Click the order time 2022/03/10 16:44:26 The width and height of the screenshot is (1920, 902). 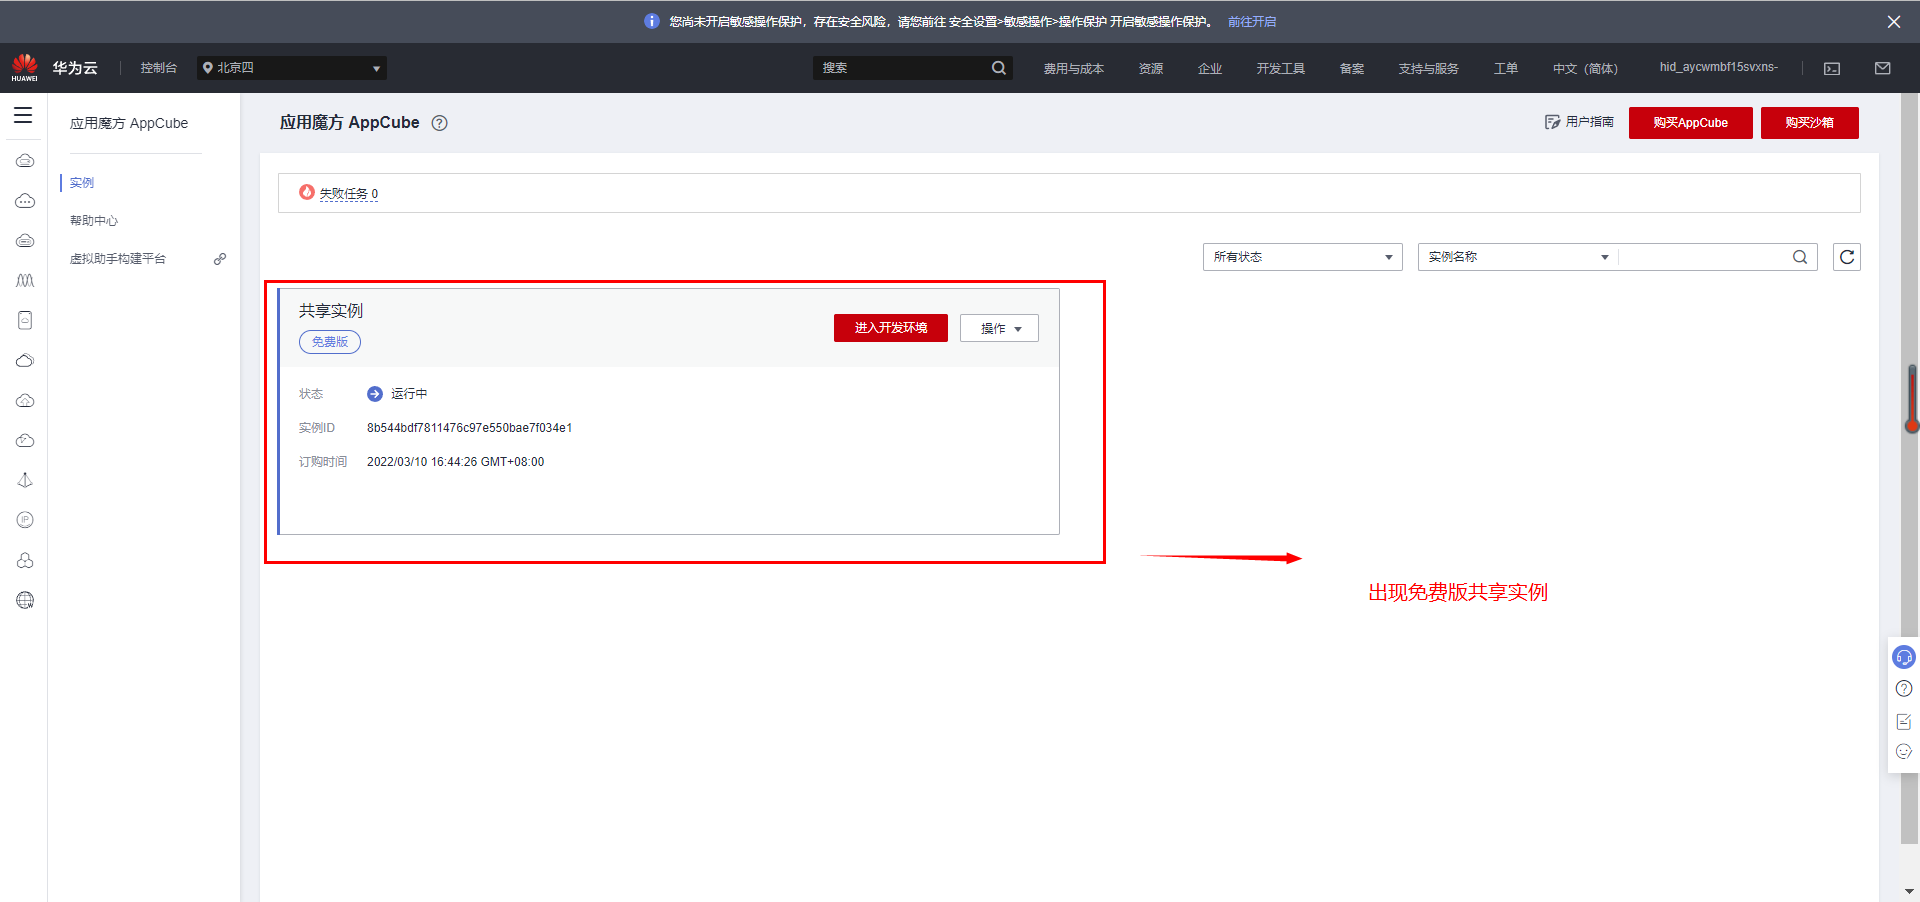point(456,462)
